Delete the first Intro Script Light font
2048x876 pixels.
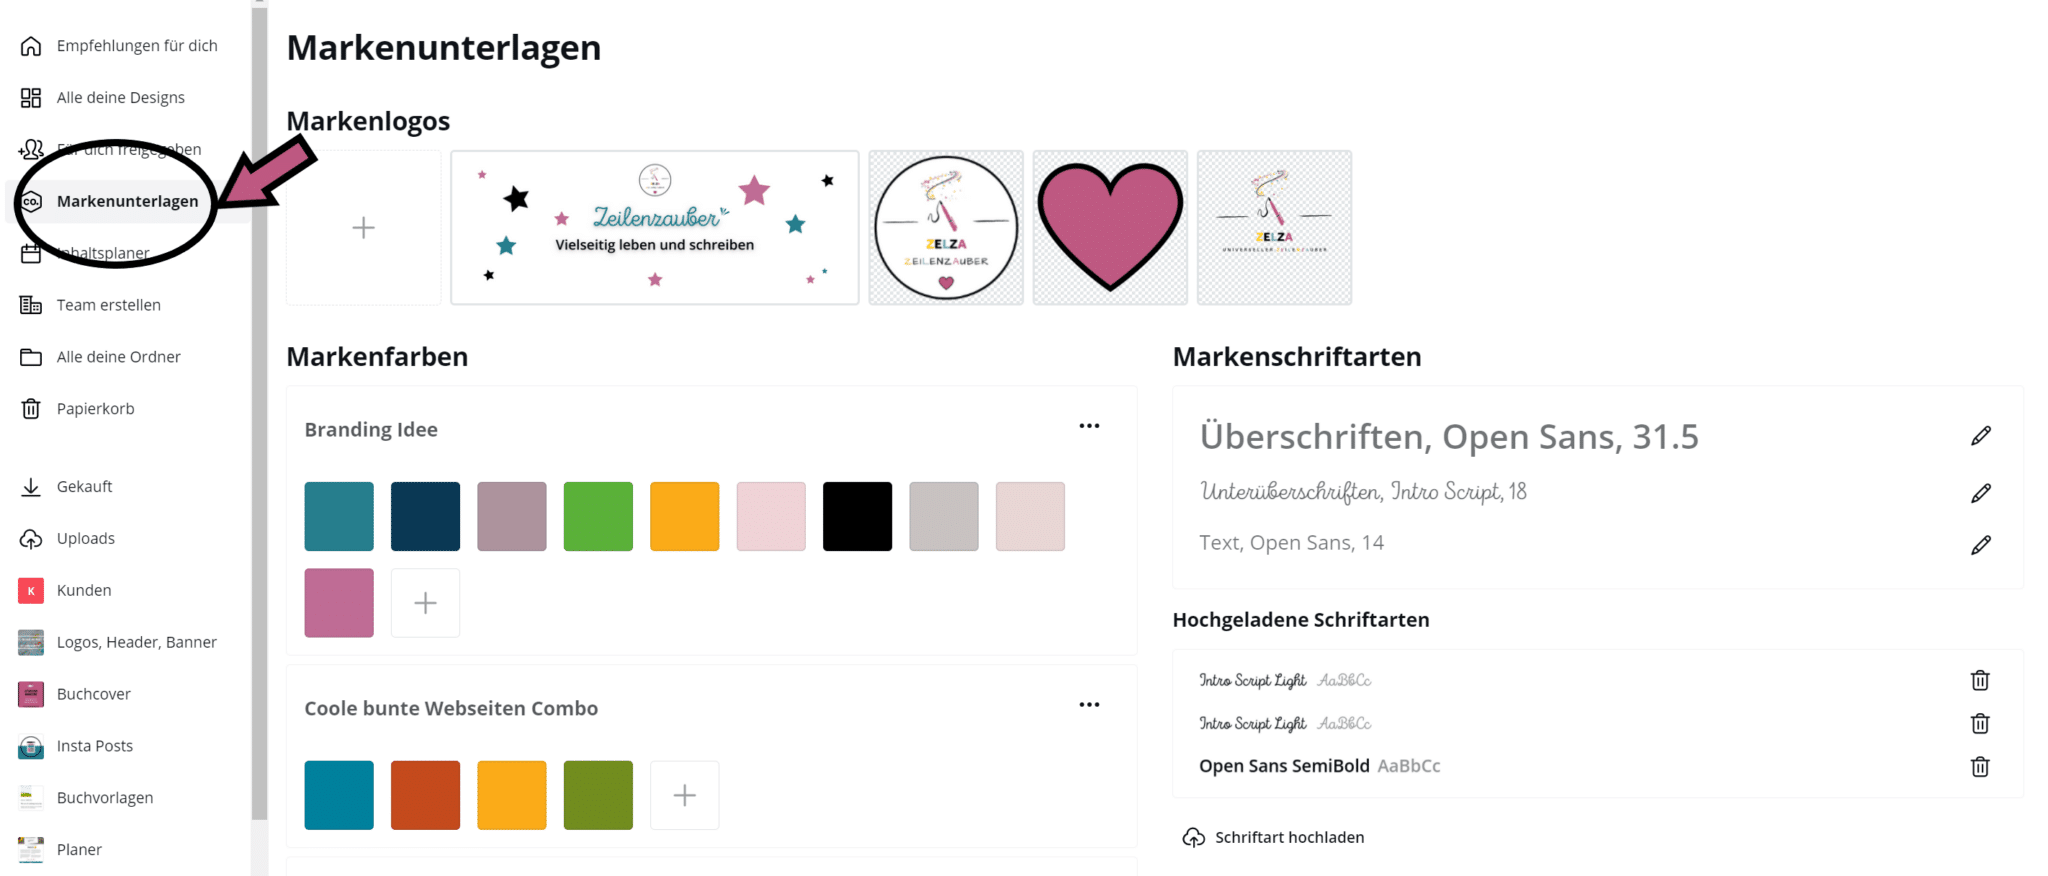[1979, 681]
